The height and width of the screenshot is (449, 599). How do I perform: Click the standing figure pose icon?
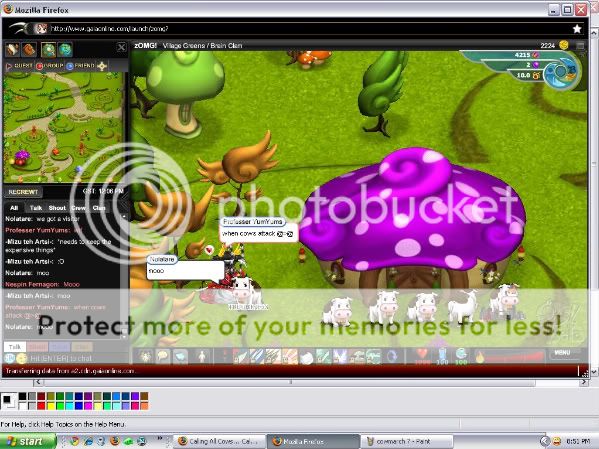(202, 357)
